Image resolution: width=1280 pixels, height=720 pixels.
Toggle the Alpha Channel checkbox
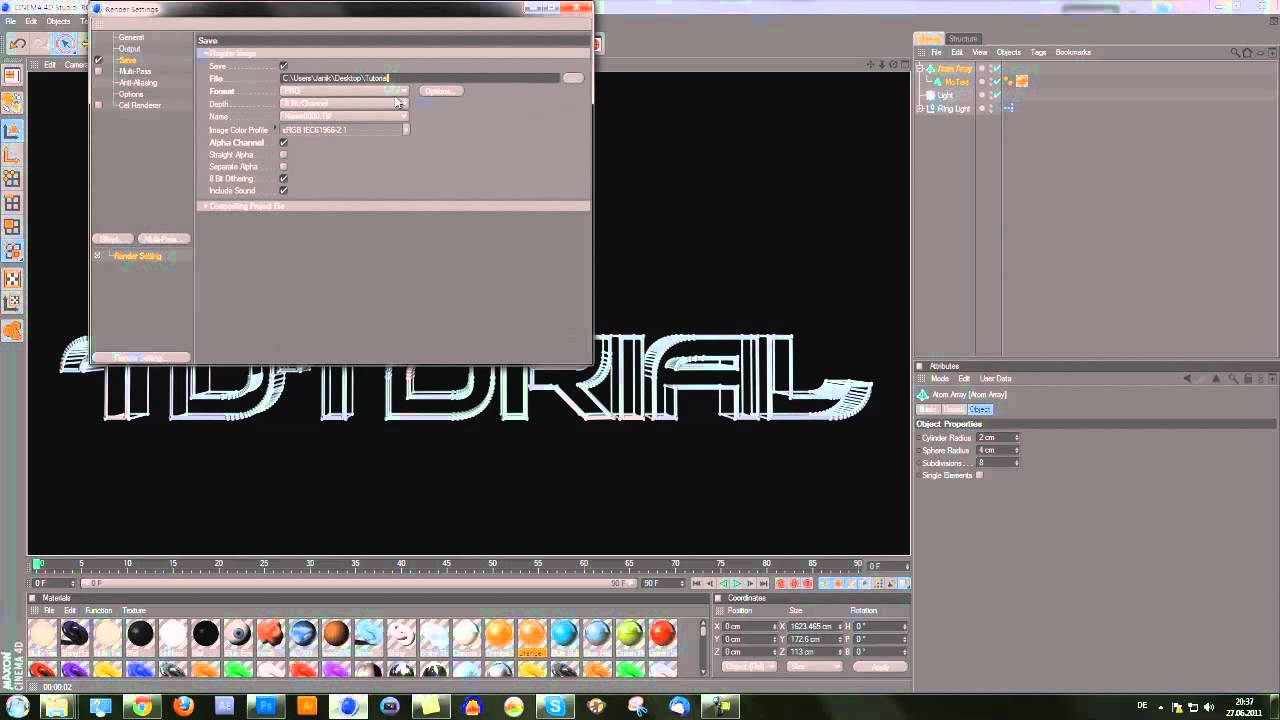(x=283, y=142)
